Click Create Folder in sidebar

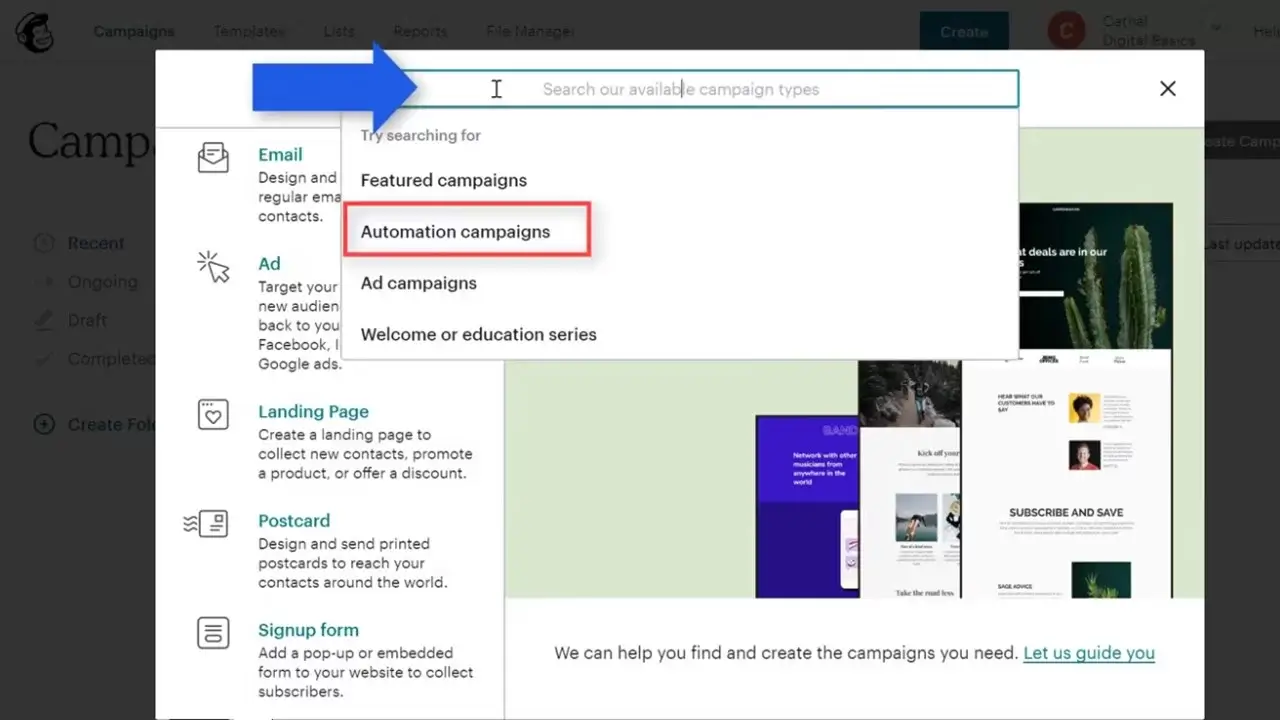coord(111,424)
